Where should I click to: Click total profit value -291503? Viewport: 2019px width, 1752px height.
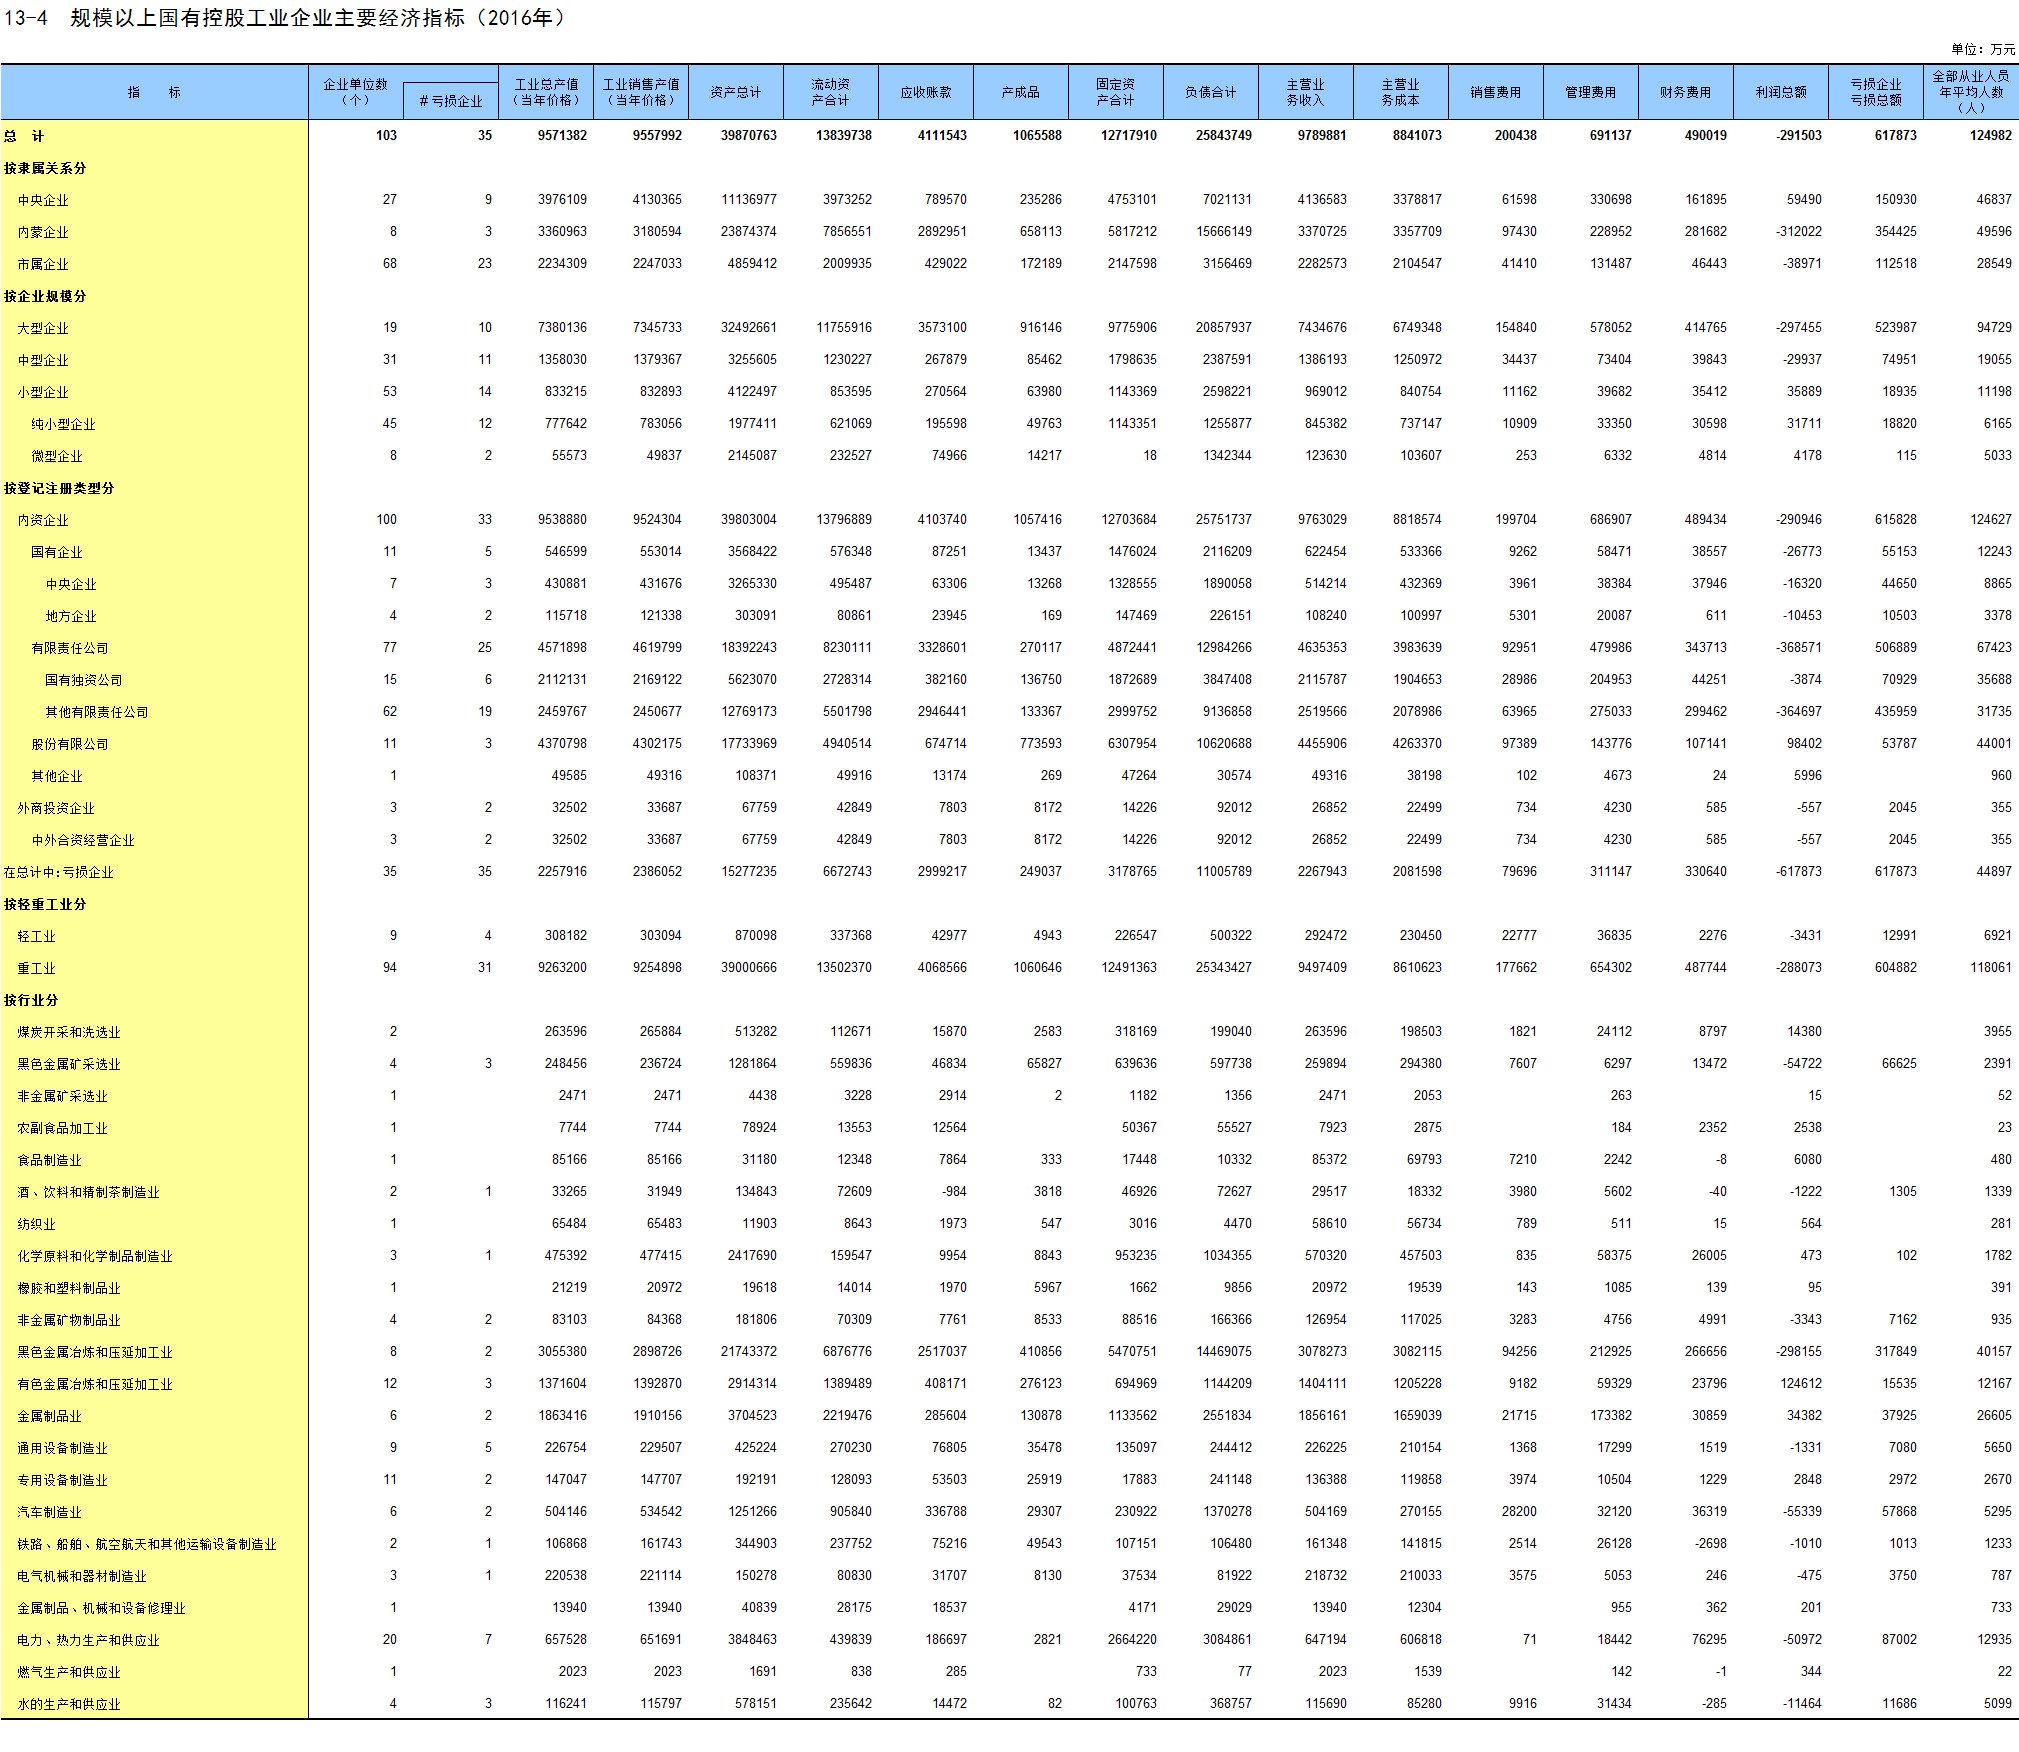(x=1797, y=136)
